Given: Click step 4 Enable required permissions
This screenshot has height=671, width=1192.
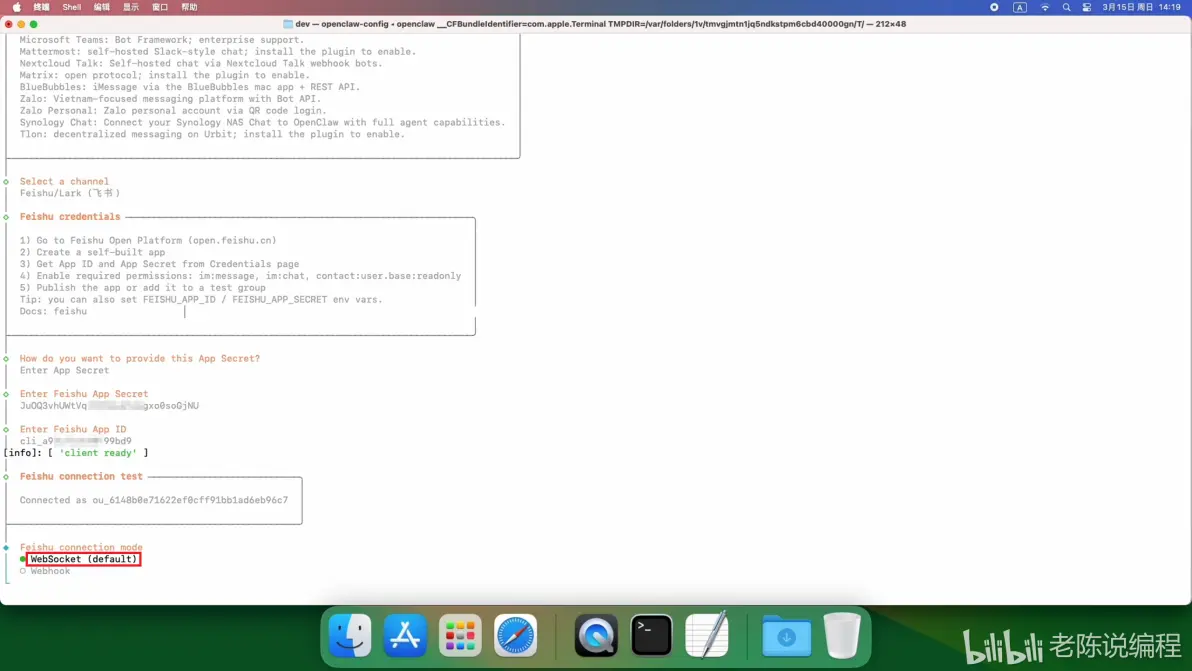Looking at the screenshot, I should point(240,276).
